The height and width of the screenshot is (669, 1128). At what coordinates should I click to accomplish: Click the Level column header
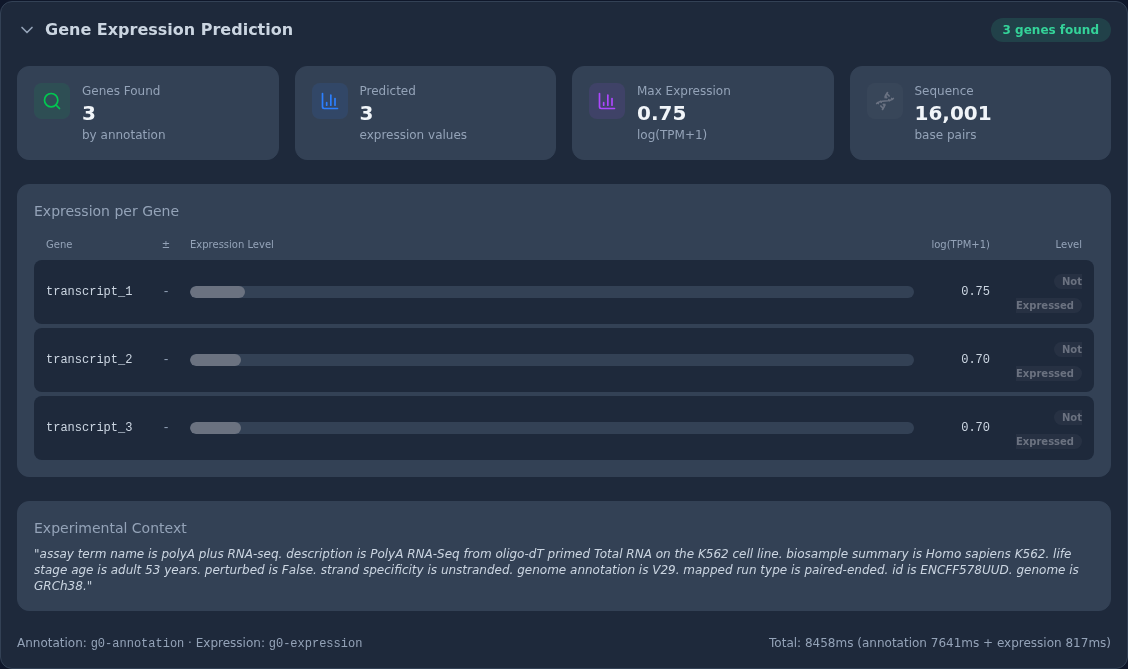[x=1068, y=245]
